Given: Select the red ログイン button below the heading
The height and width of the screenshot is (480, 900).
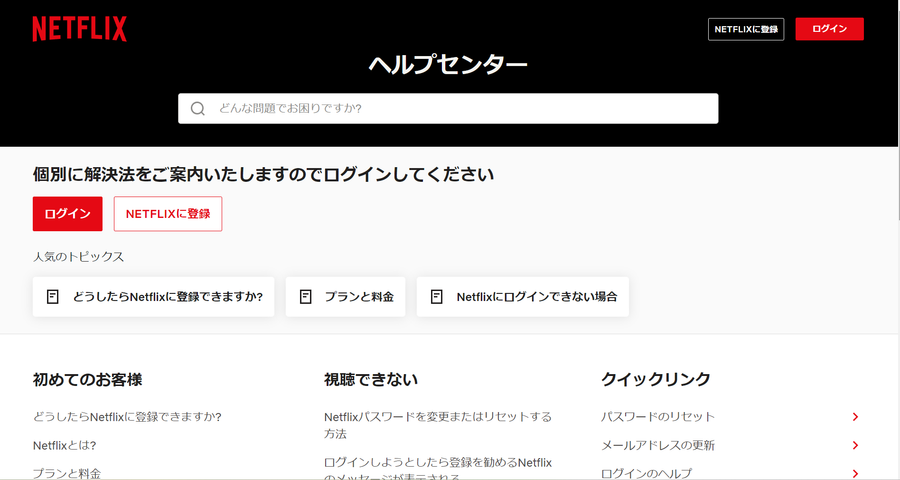Looking at the screenshot, I should [68, 214].
